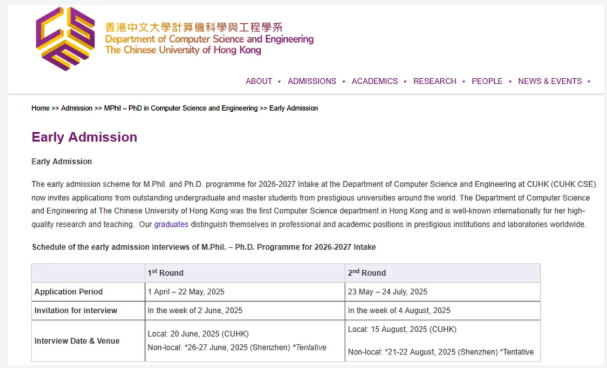Screen dimensions: 607x368
Task: Click 'Non-local: *26-27 June, 2025 (Shenzhen)' text
Action: pyautogui.click(x=219, y=347)
